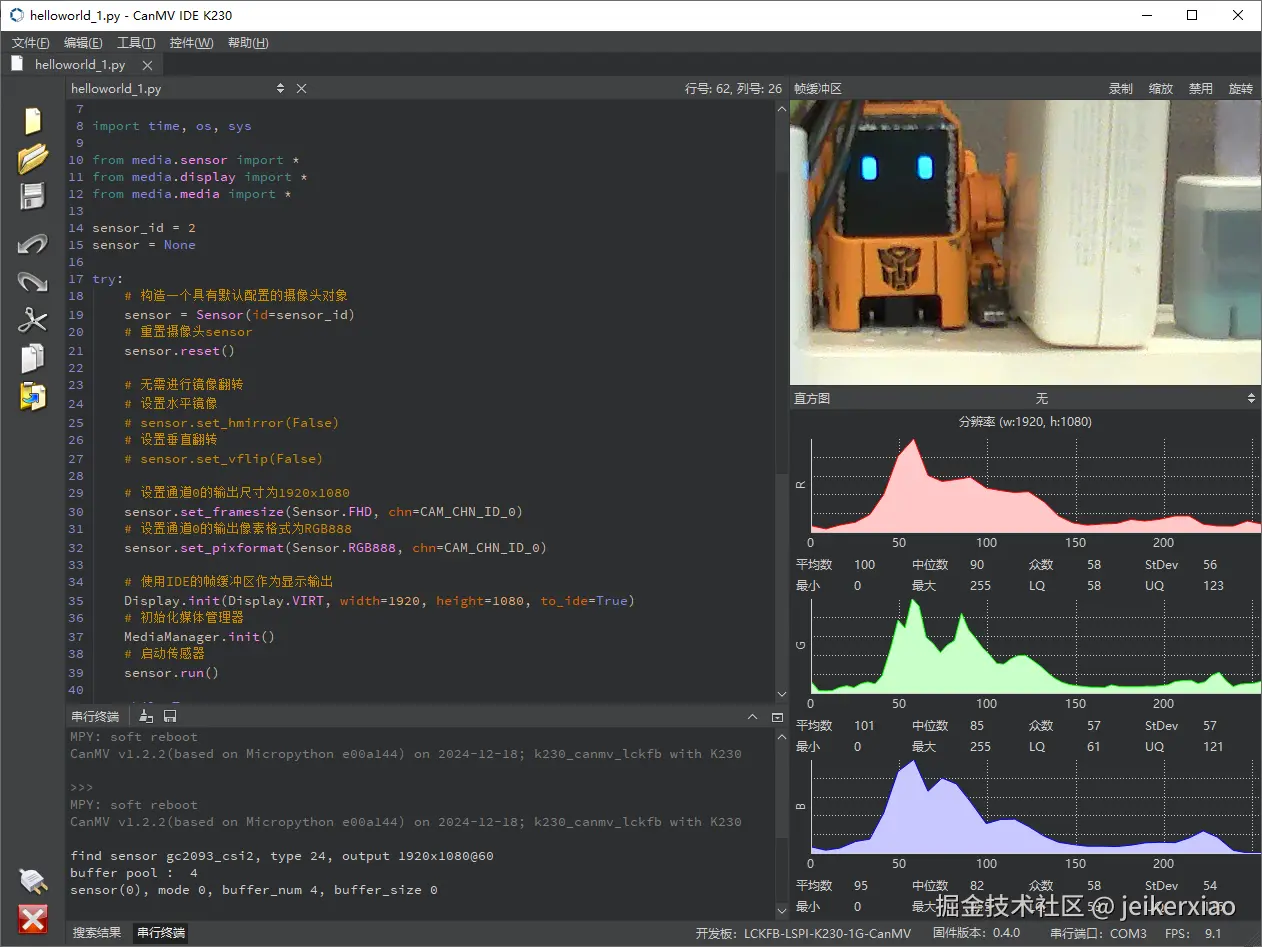
Task: Toggle 录制 recording in the frame buffer header
Action: point(1120,88)
